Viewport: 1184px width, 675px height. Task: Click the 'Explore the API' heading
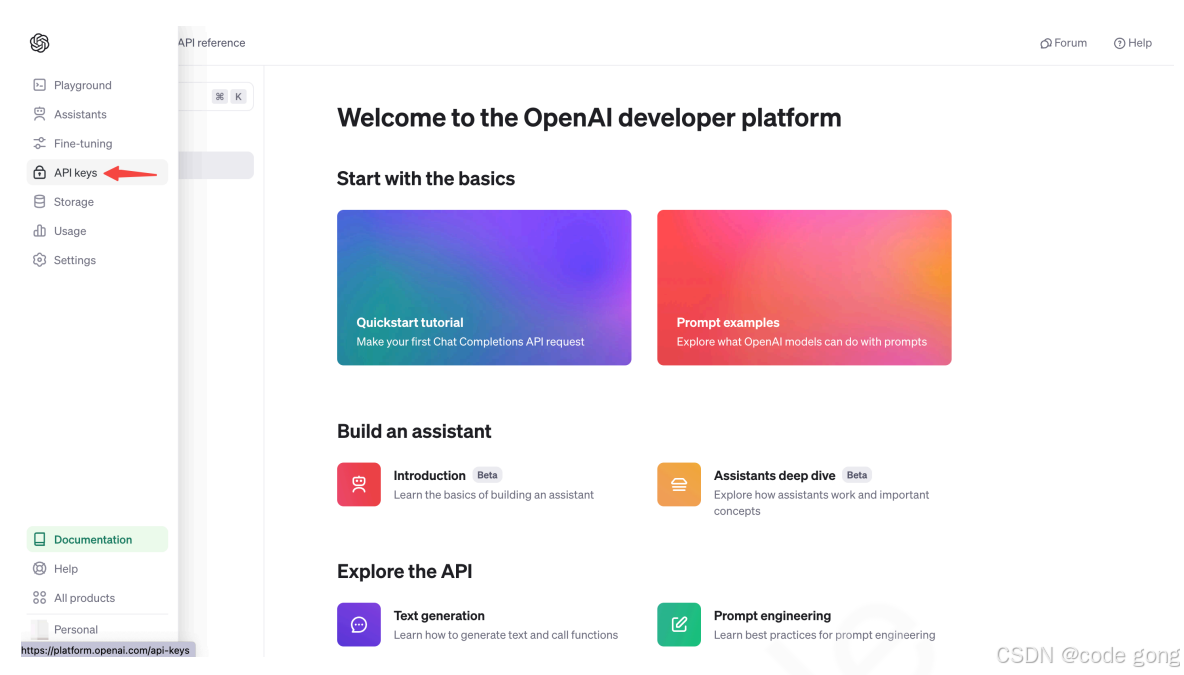[404, 572]
